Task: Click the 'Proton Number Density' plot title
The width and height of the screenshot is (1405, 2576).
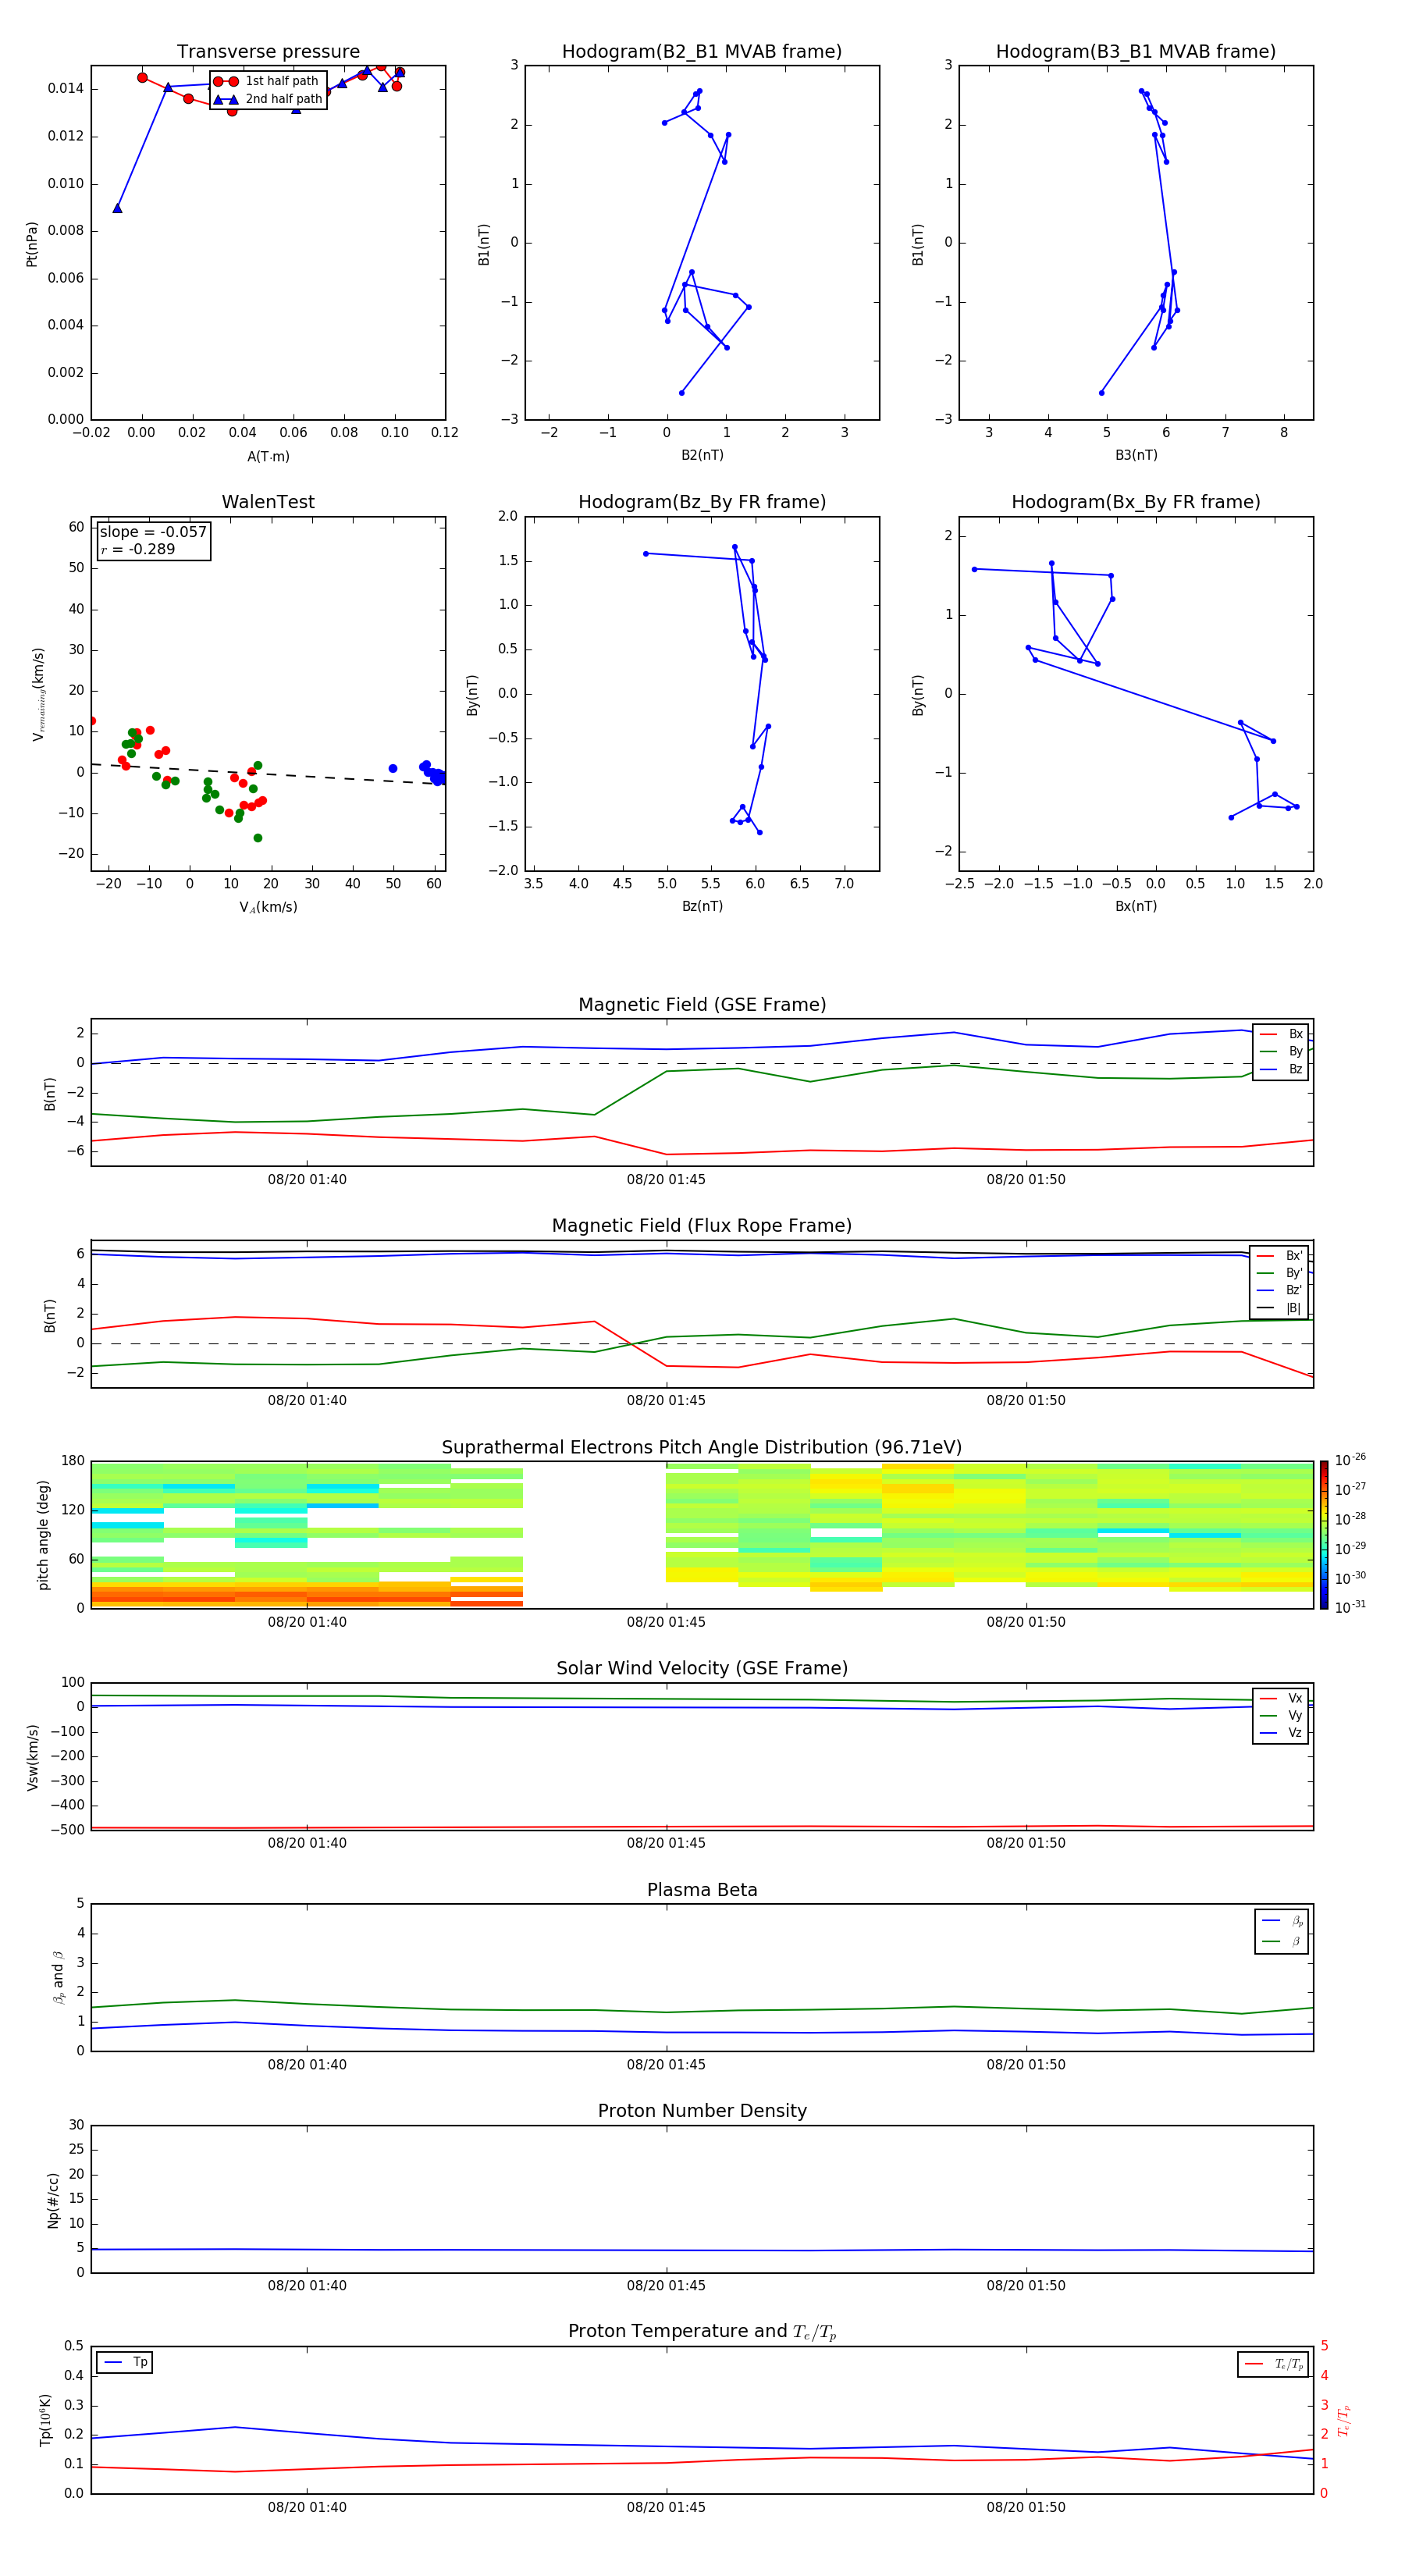Action: pos(702,2111)
